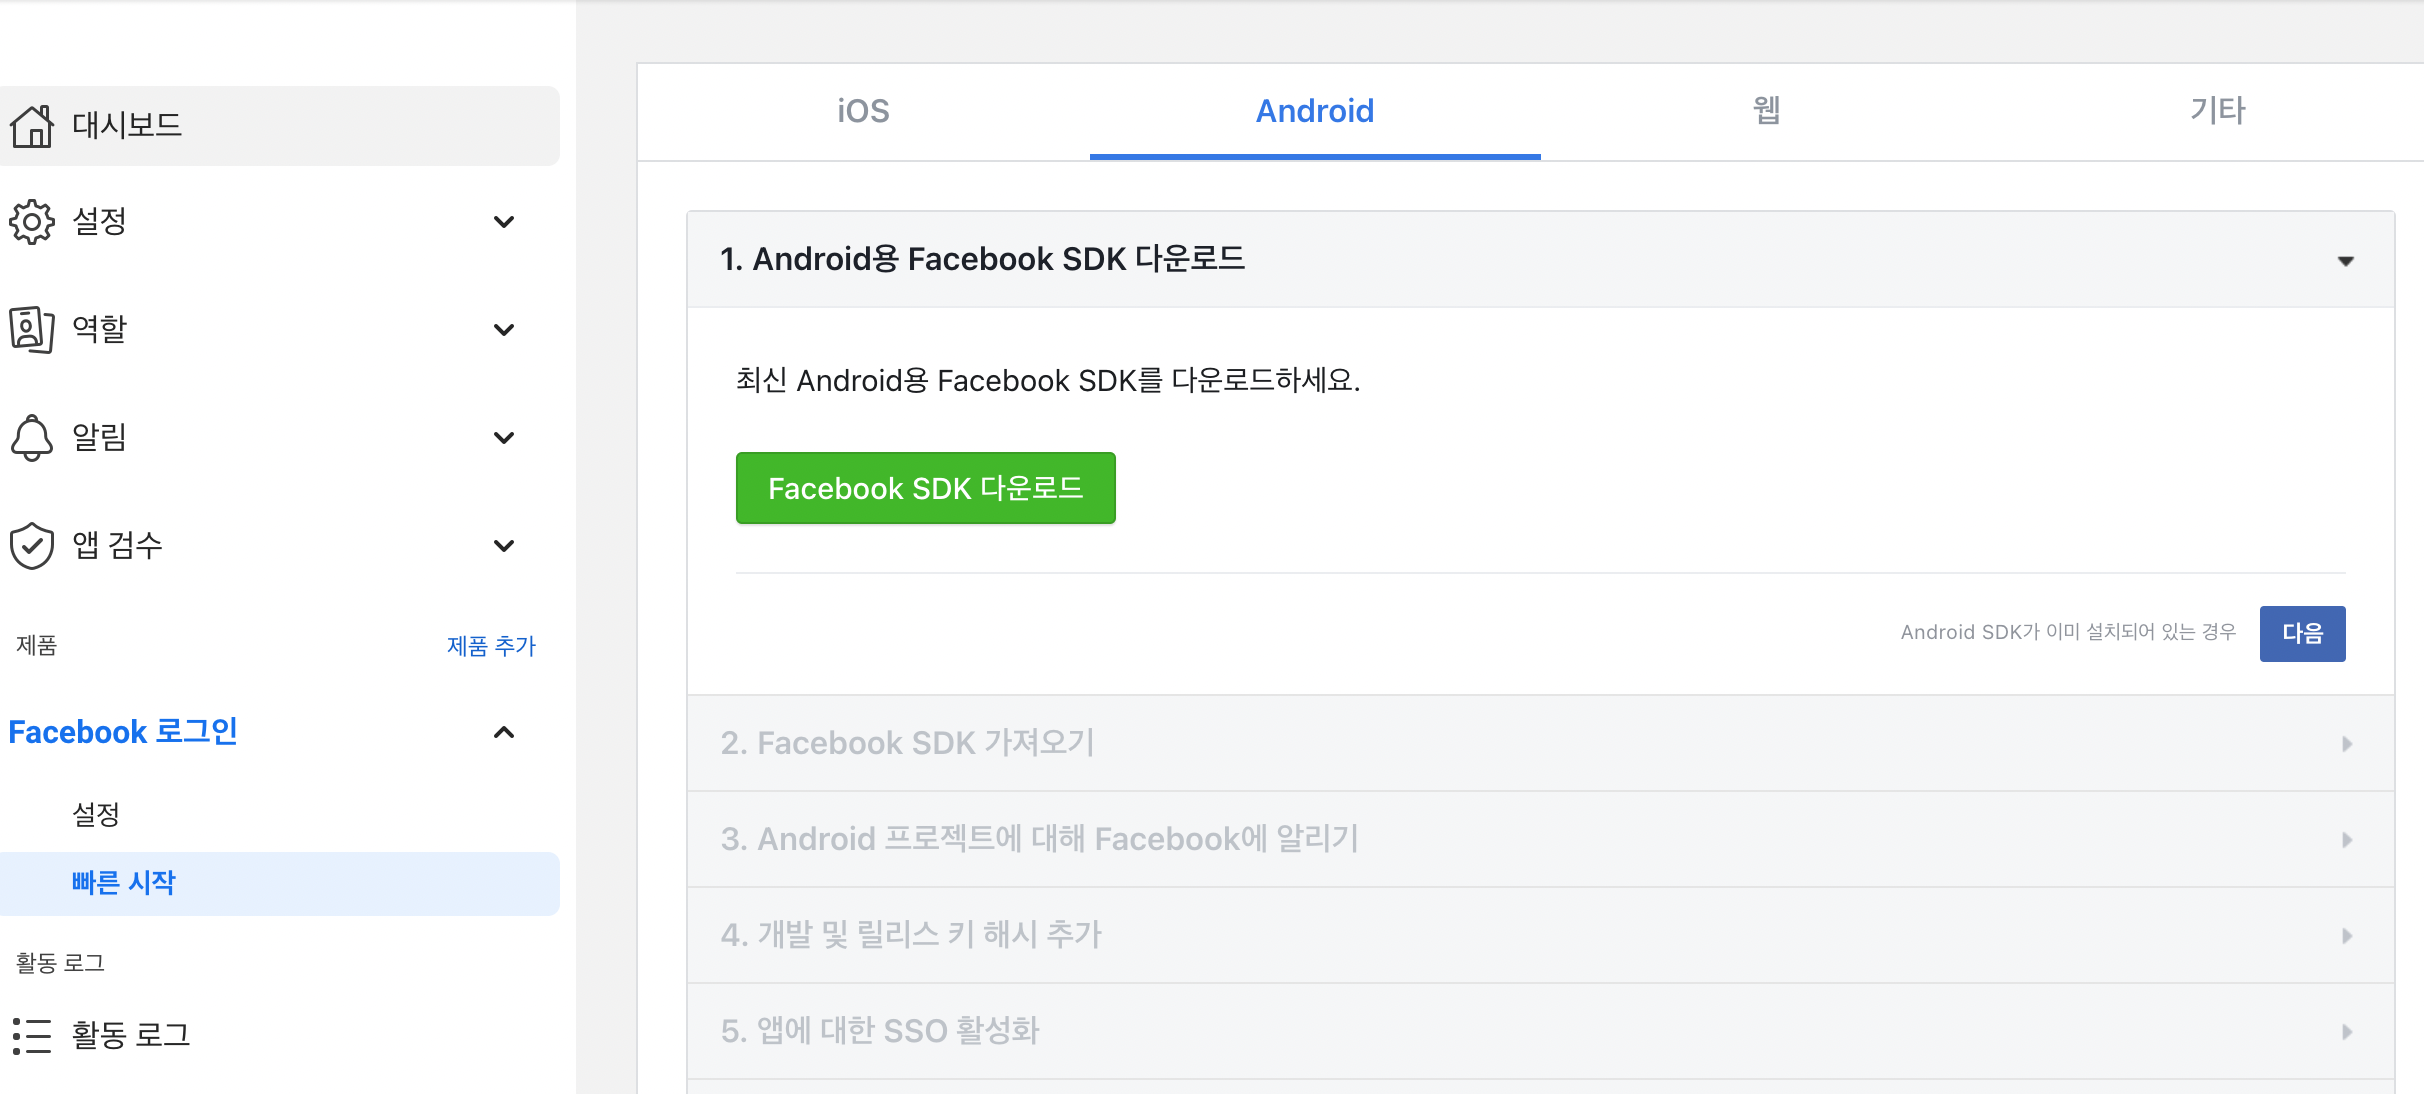This screenshot has height=1094, width=2424.
Task: Click the Roles person badge icon
Action: click(32, 329)
